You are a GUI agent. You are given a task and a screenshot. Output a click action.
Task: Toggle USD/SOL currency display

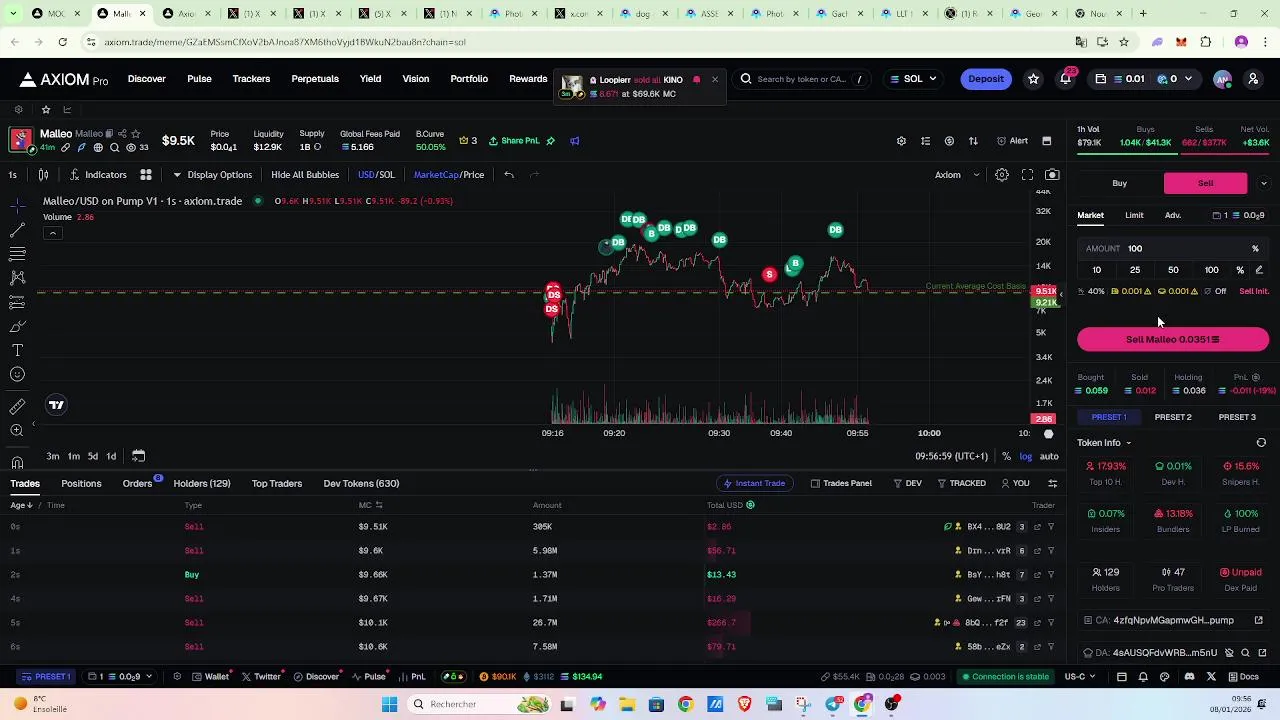coord(376,175)
